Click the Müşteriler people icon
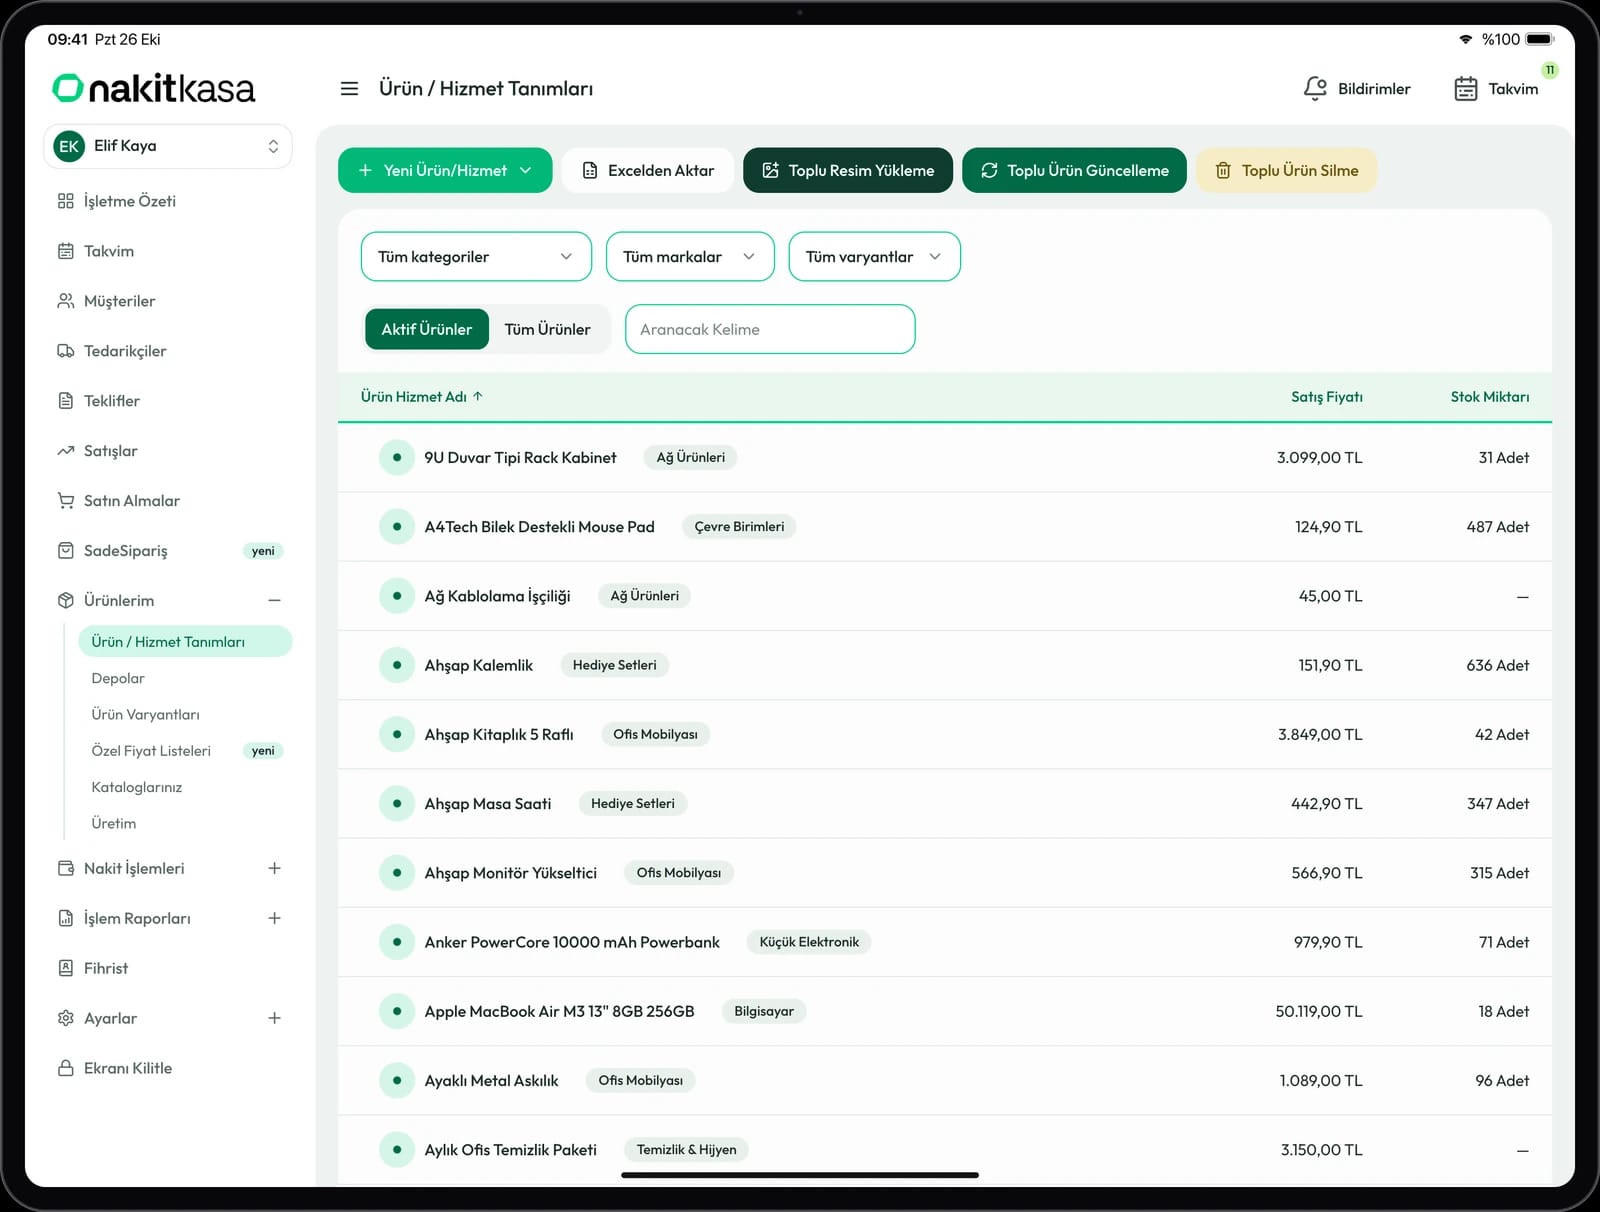The height and width of the screenshot is (1212, 1600). point(66,301)
